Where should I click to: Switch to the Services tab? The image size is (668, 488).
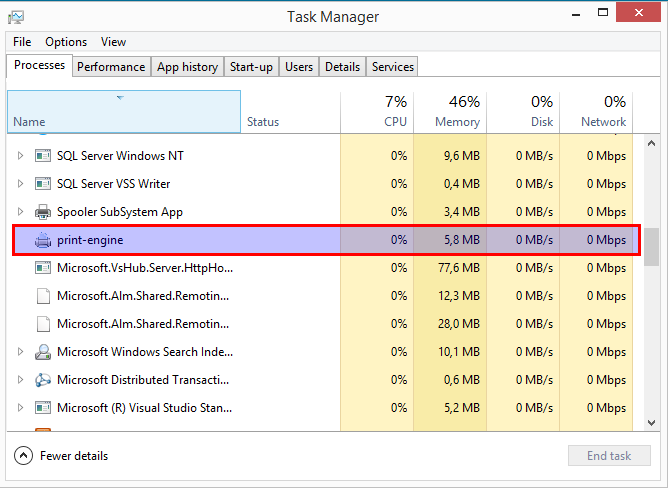(393, 67)
